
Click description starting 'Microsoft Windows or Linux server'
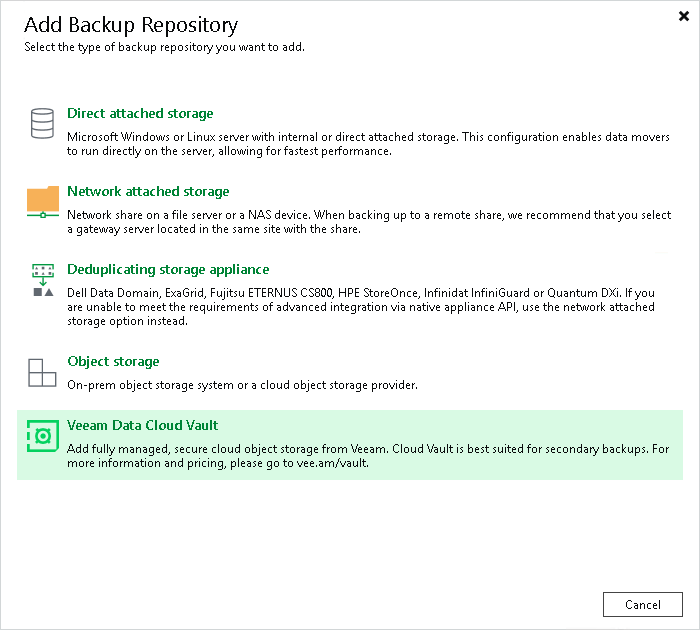[x=368, y=144]
